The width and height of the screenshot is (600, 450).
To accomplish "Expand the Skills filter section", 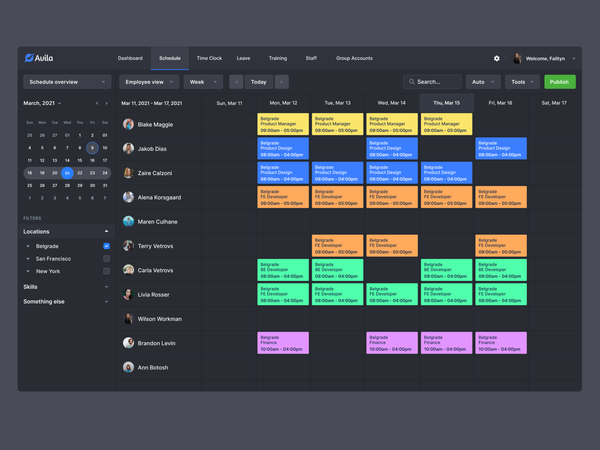I will point(66,287).
